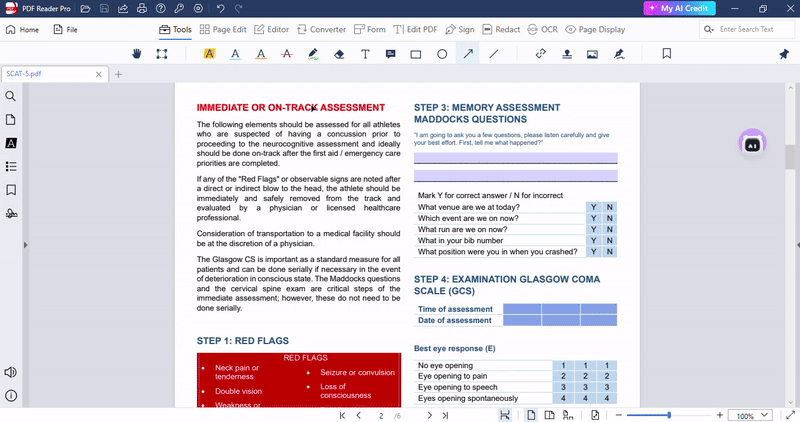Open the sidebar Search panel
Screen dimensions: 800x422
pos(10,96)
